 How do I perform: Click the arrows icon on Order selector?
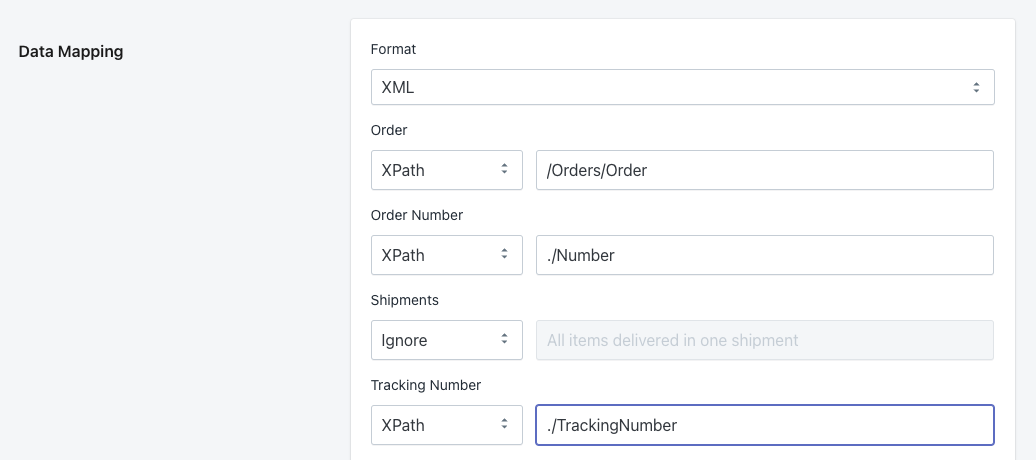click(x=505, y=170)
